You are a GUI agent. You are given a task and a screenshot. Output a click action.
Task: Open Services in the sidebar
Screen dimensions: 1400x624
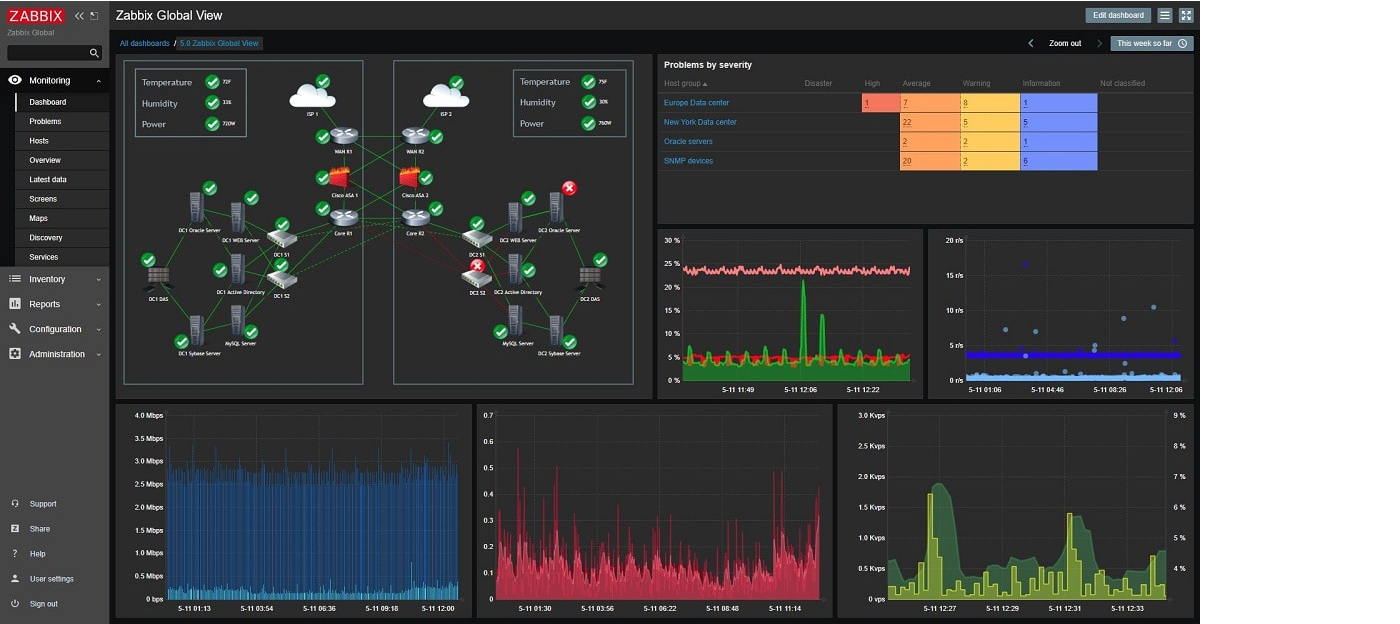click(62, 257)
